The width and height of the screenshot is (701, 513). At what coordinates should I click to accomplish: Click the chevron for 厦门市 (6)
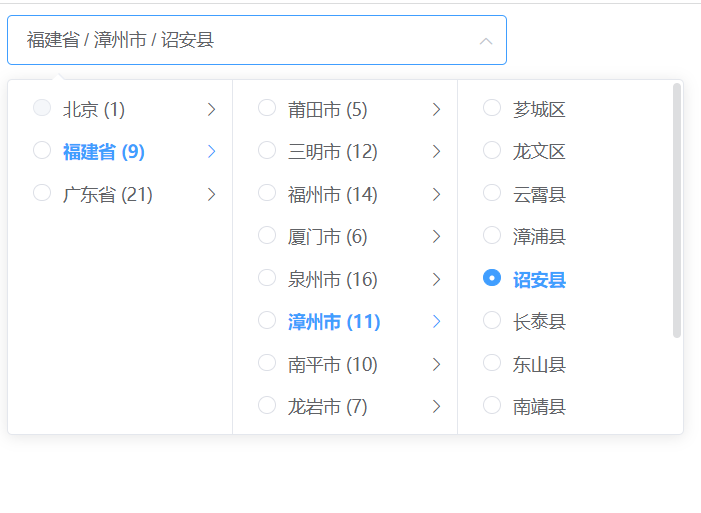coord(436,237)
